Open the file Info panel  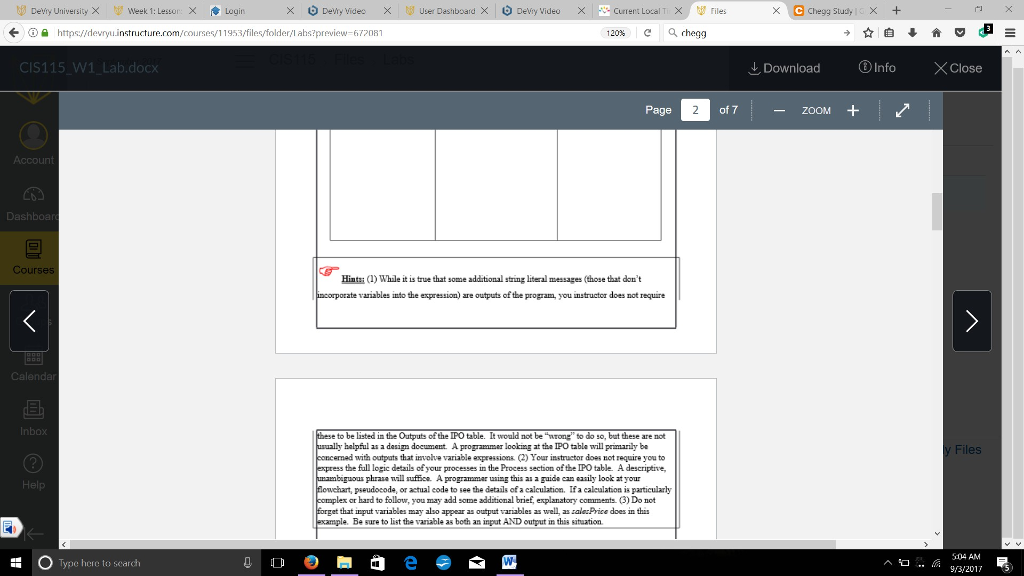click(x=877, y=68)
